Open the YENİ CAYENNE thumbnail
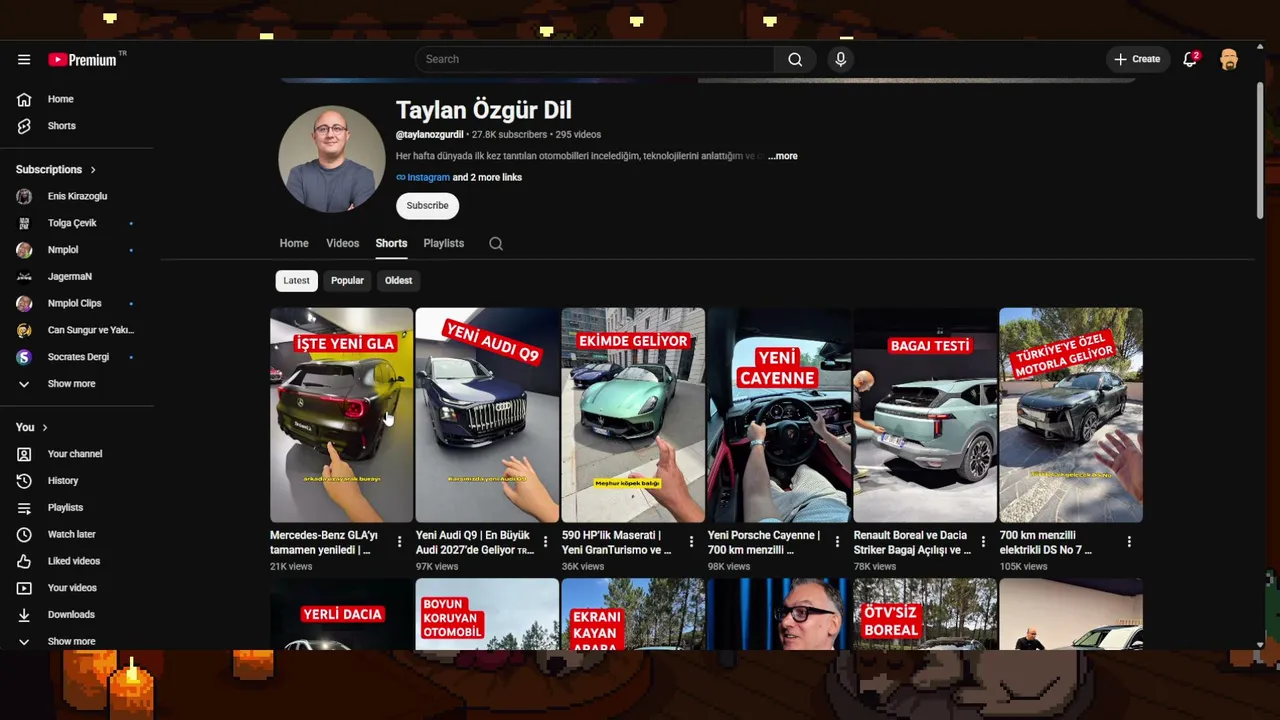Viewport: 1280px width, 720px height. (779, 415)
